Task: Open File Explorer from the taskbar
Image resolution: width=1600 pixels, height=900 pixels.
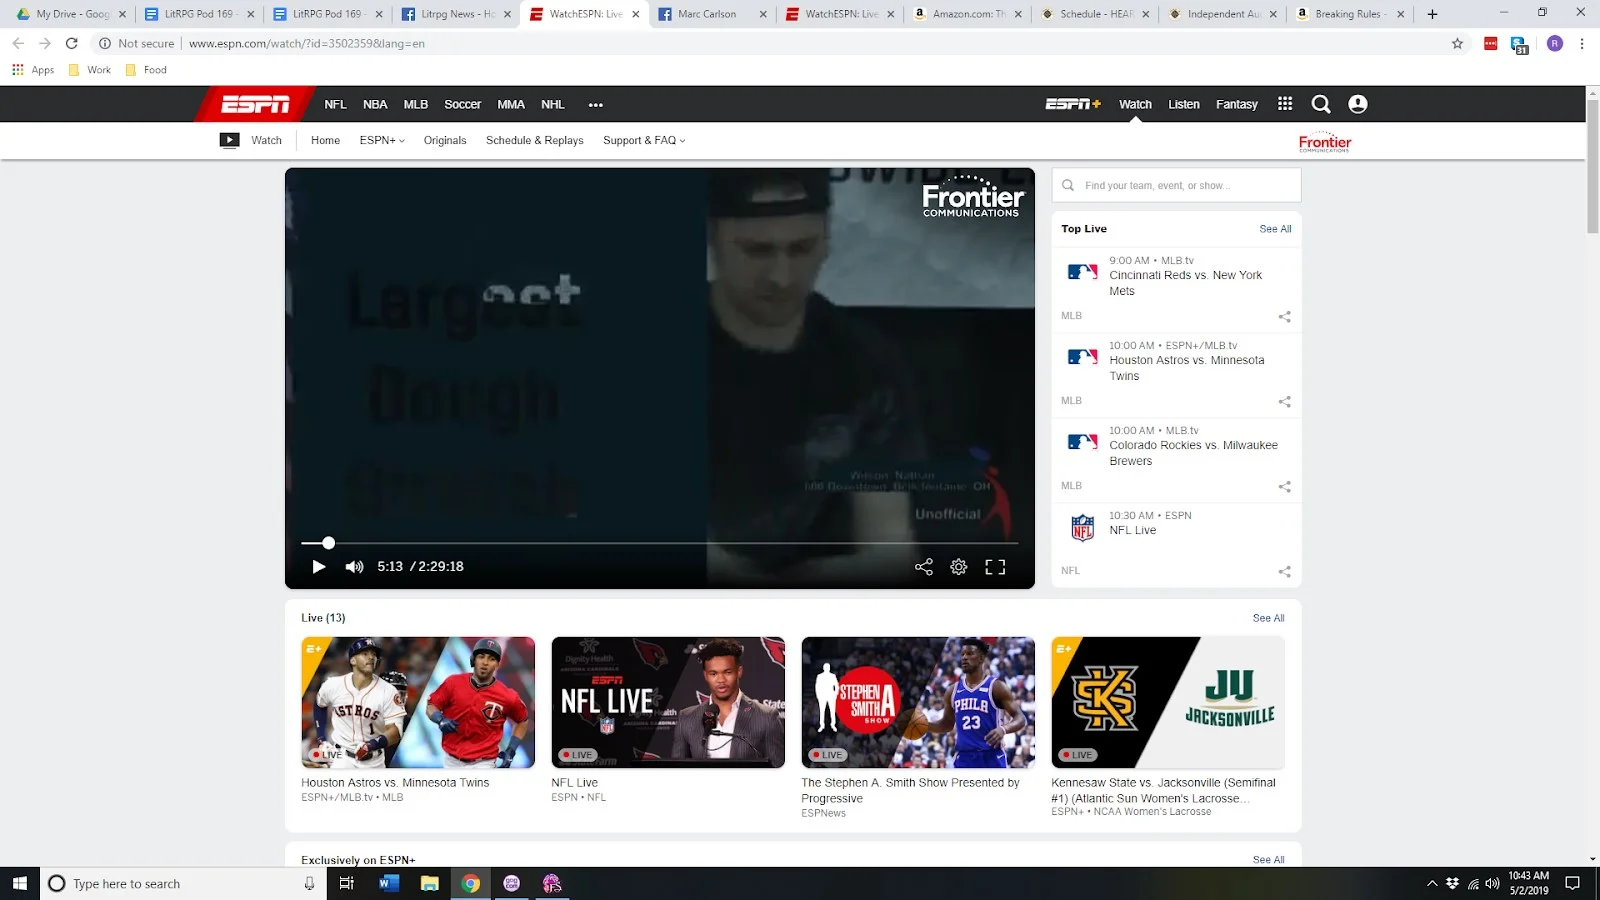Action: coord(430,883)
